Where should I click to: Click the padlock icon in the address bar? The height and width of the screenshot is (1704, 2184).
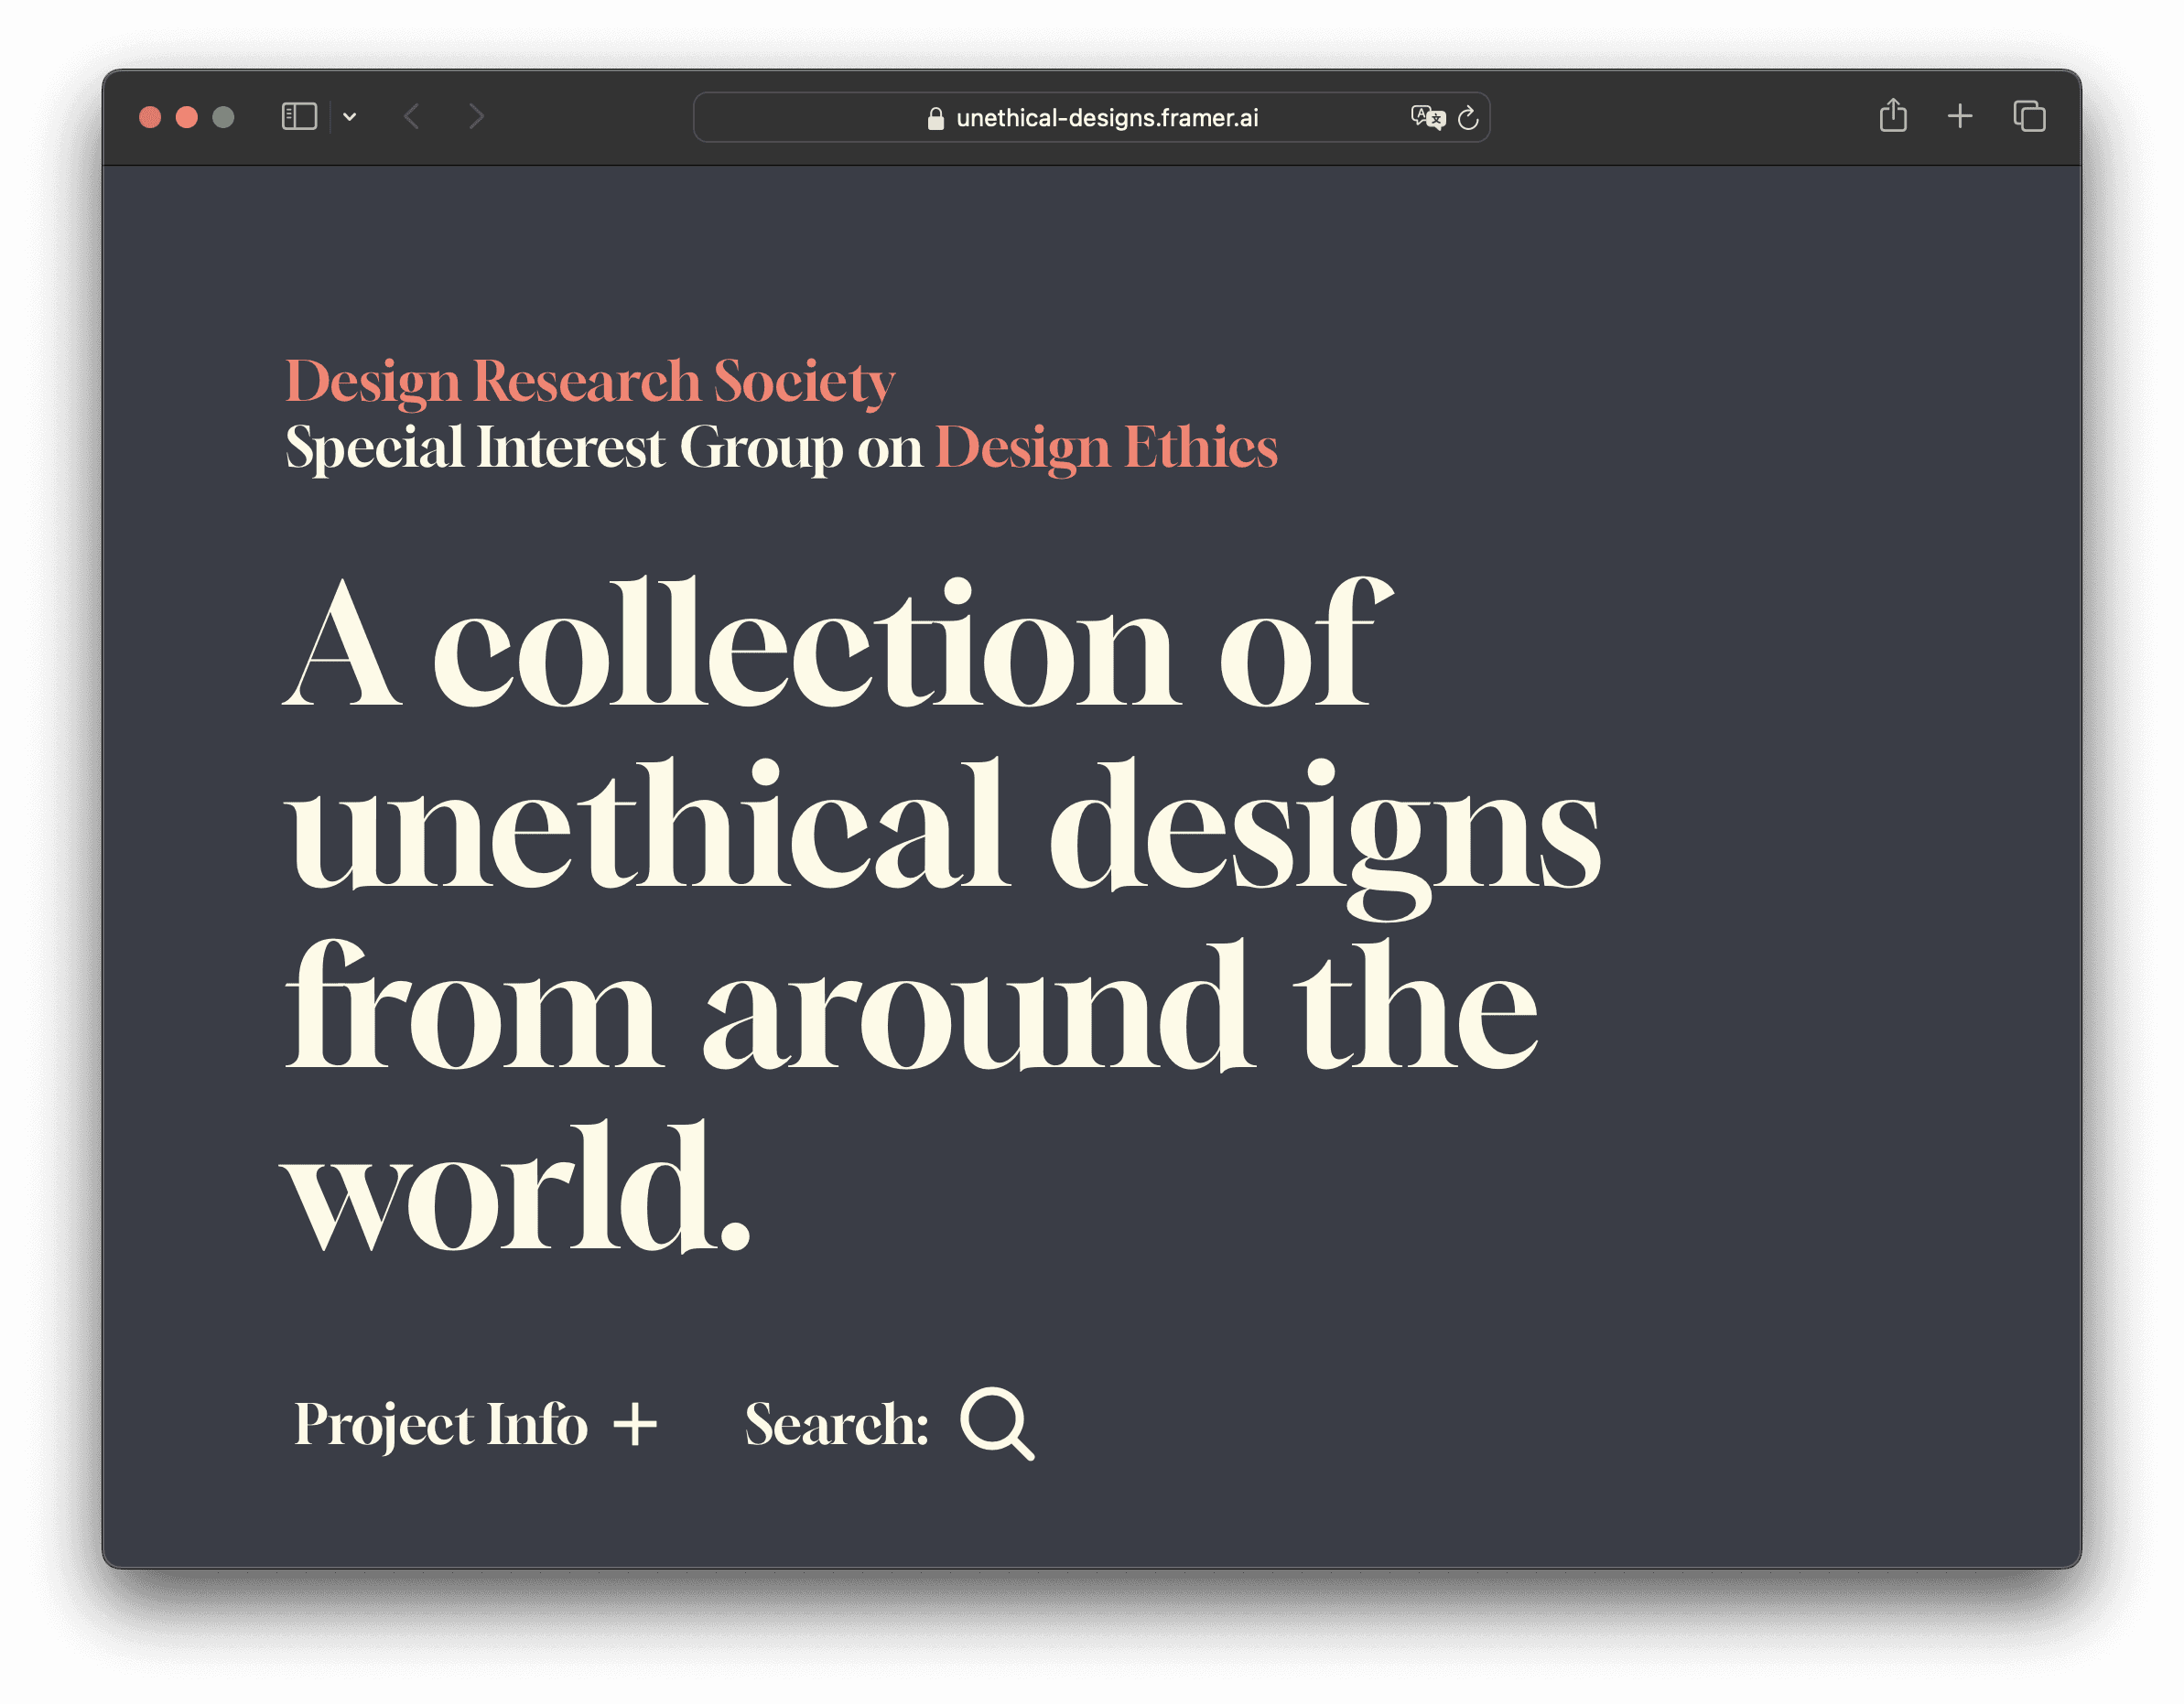click(x=935, y=117)
